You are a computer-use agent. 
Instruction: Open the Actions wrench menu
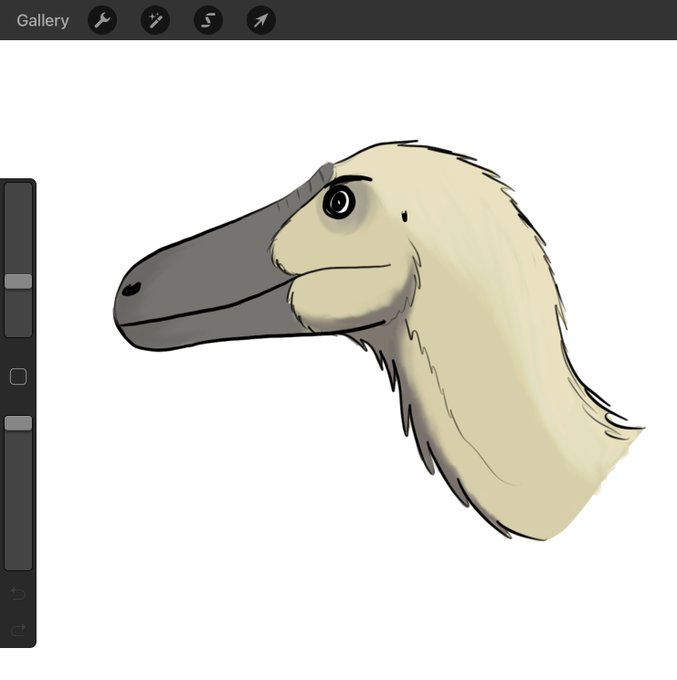click(x=102, y=20)
